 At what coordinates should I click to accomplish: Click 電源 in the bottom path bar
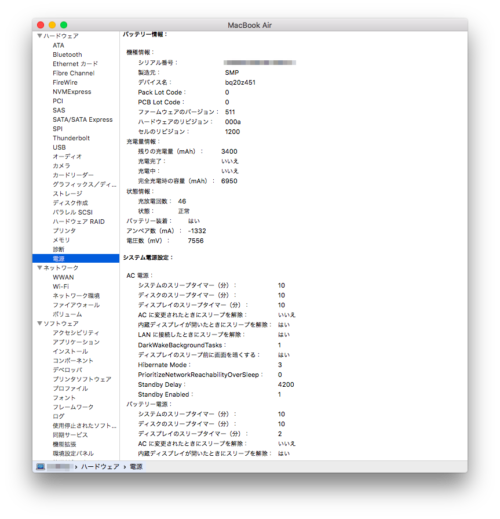pos(136,466)
